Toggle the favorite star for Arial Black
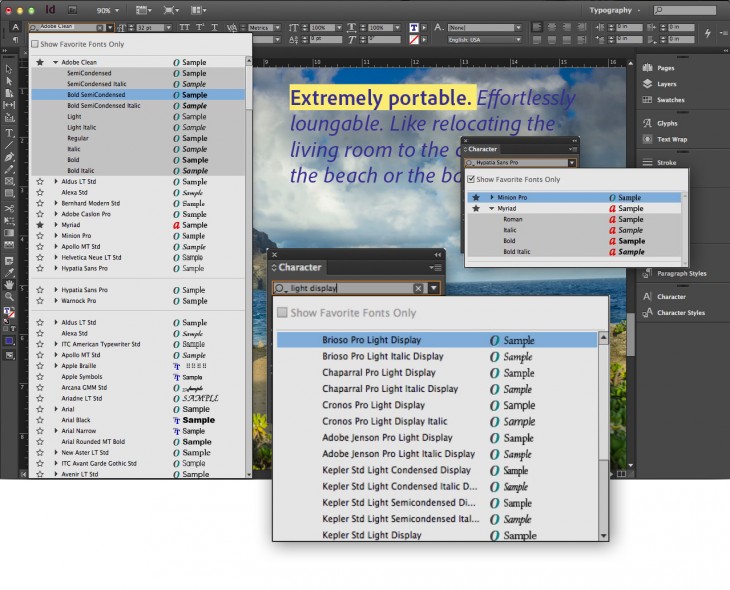Image resolution: width=730 pixels, height=590 pixels. 40,420
